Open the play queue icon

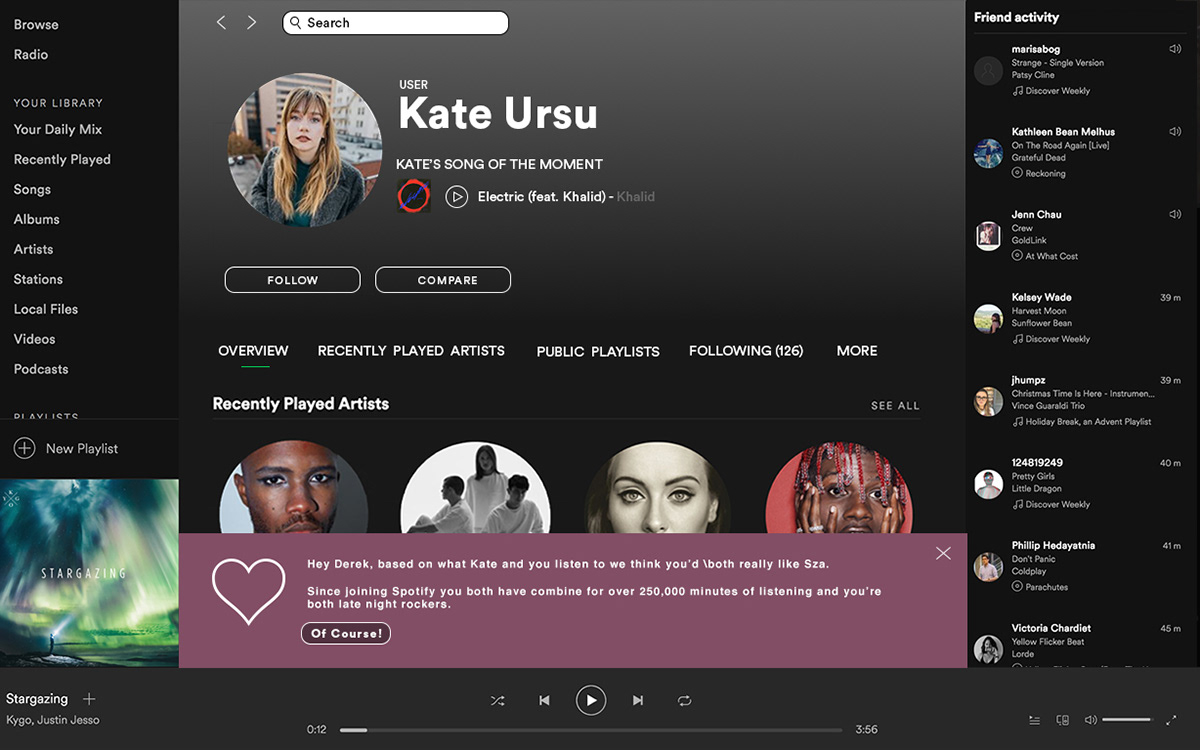1035,720
